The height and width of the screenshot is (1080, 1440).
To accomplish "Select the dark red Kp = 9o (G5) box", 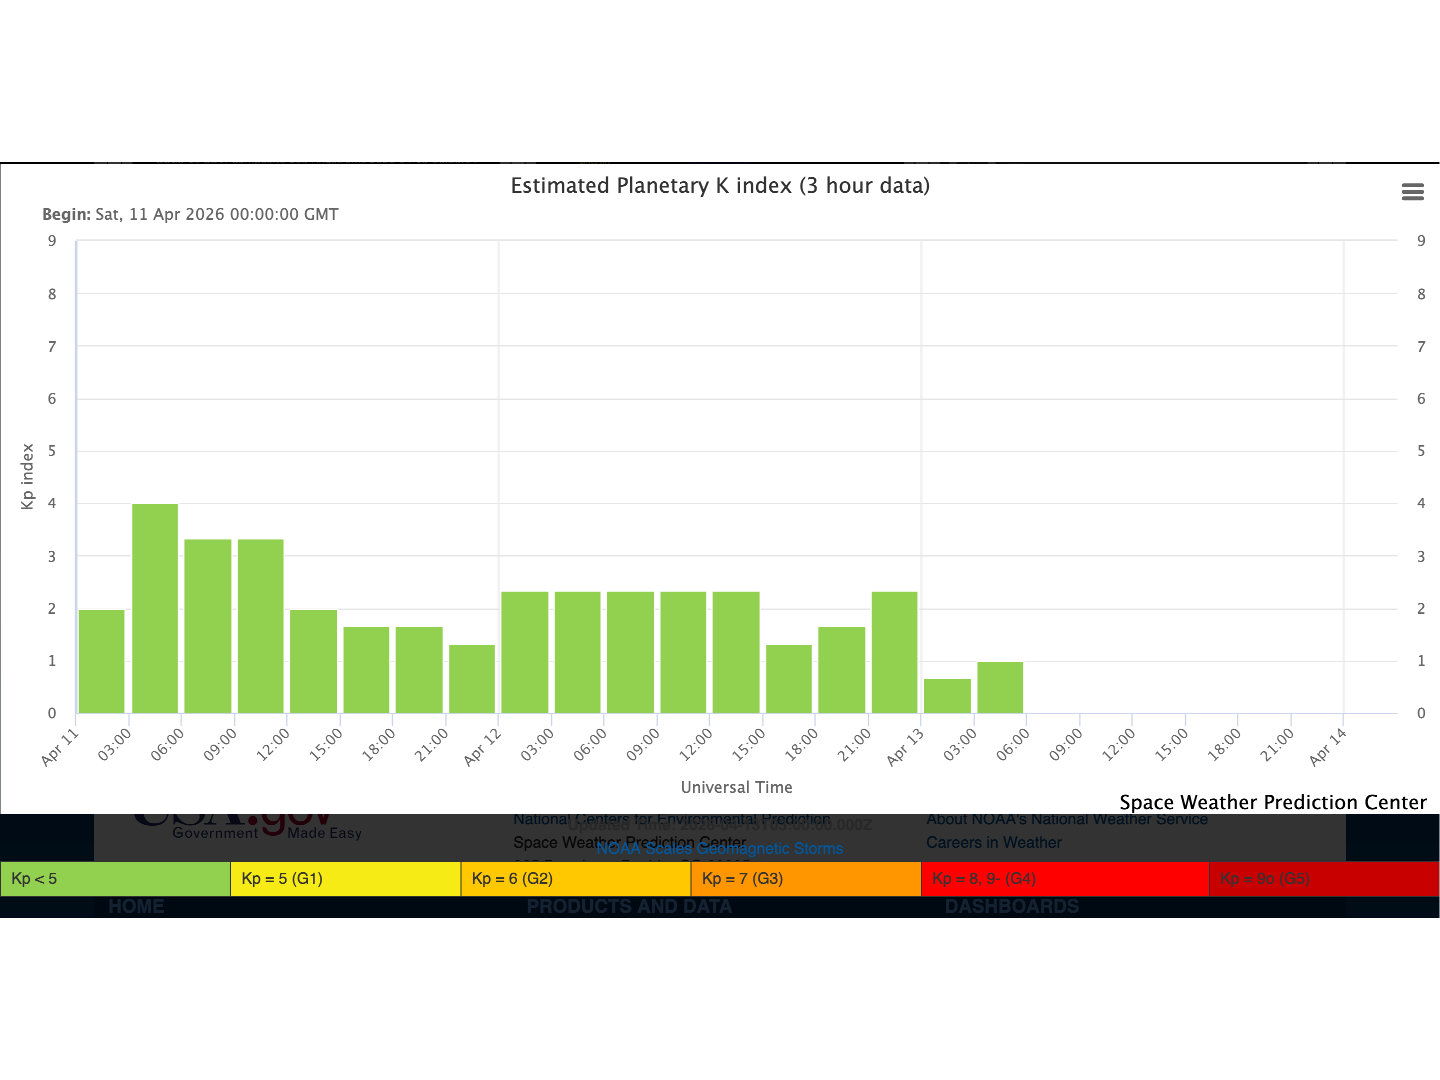I will click(x=1323, y=879).
